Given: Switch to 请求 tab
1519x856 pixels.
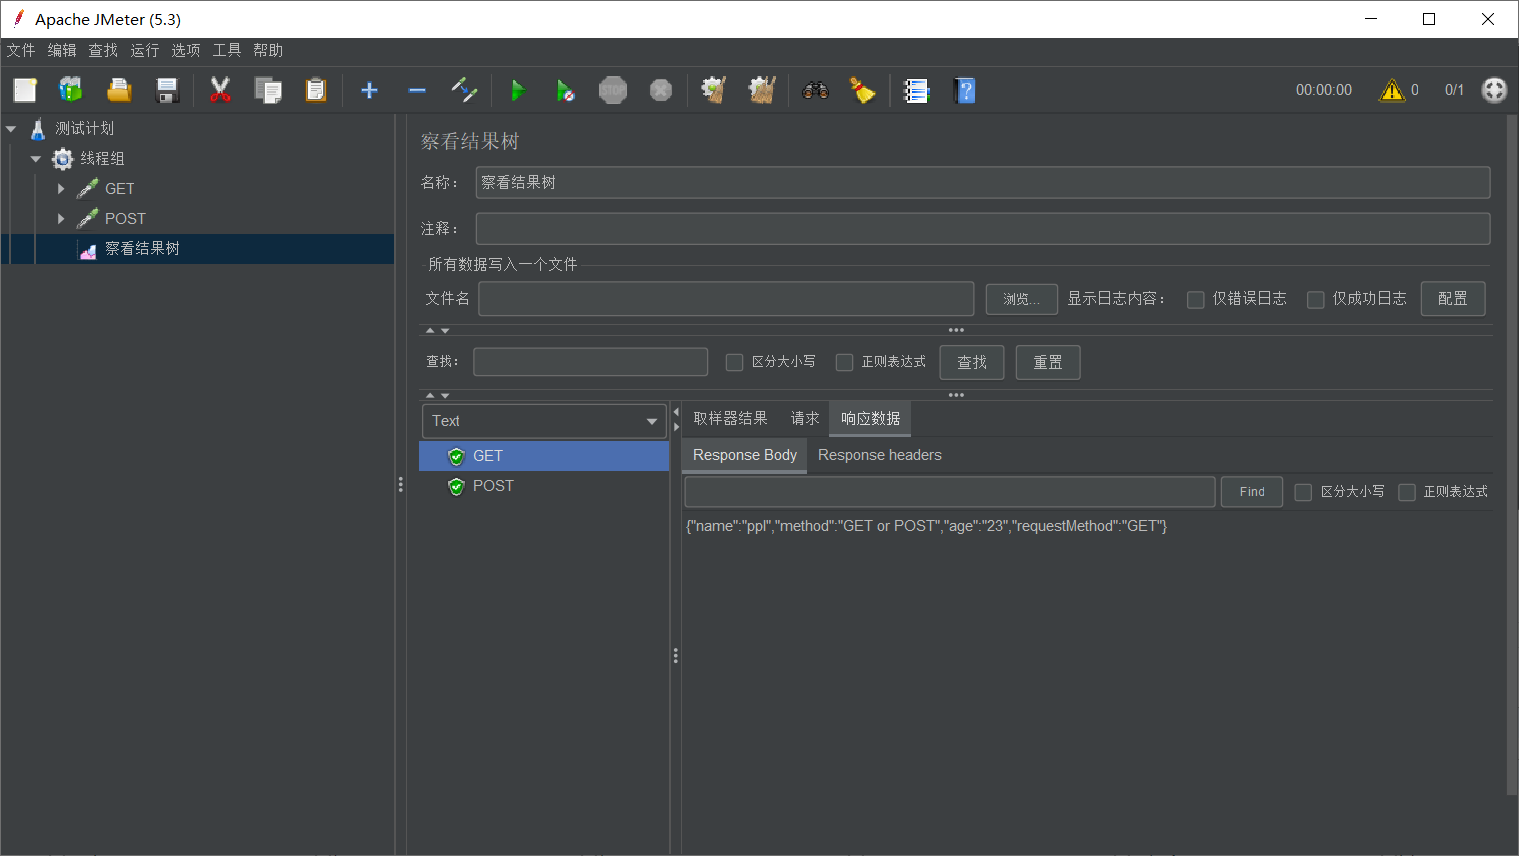Looking at the screenshot, I should [x=805, y=419].
